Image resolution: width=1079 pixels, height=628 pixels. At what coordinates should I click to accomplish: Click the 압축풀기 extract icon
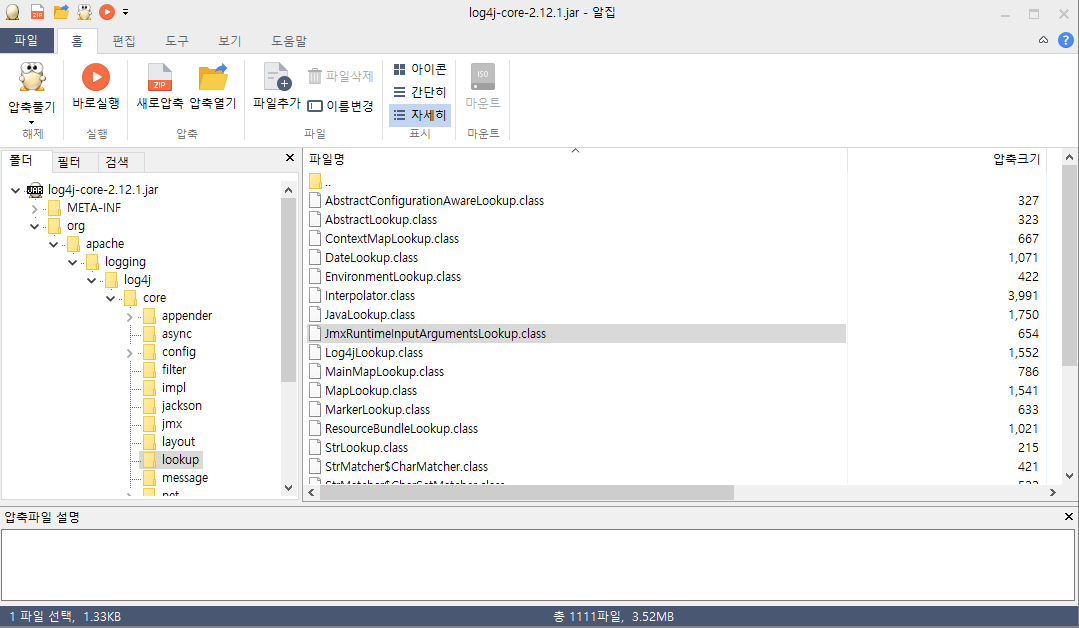(32, 77)
